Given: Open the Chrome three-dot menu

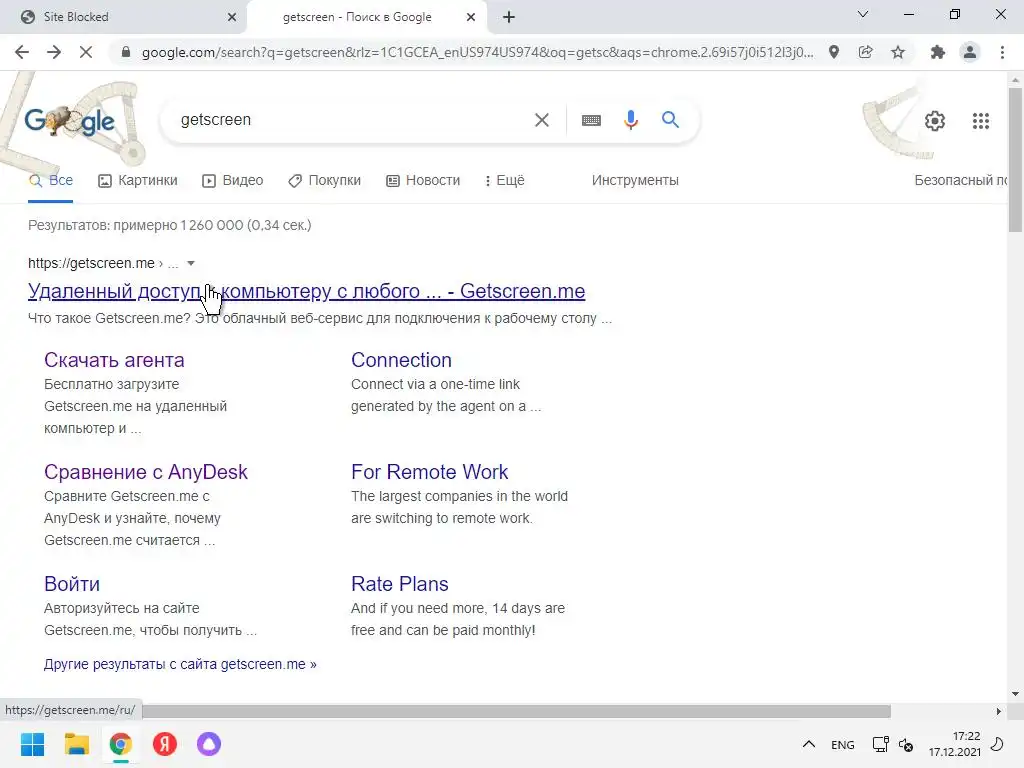Looking at the screenshot, I should click(x=1002, y=52).
